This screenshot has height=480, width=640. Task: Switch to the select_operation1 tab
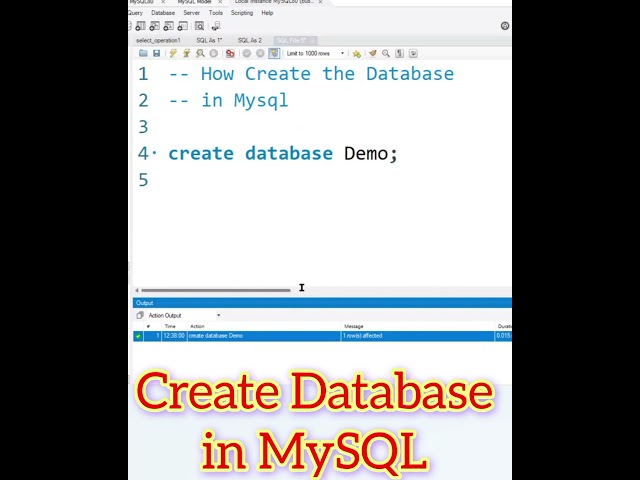tap(158, 40)
